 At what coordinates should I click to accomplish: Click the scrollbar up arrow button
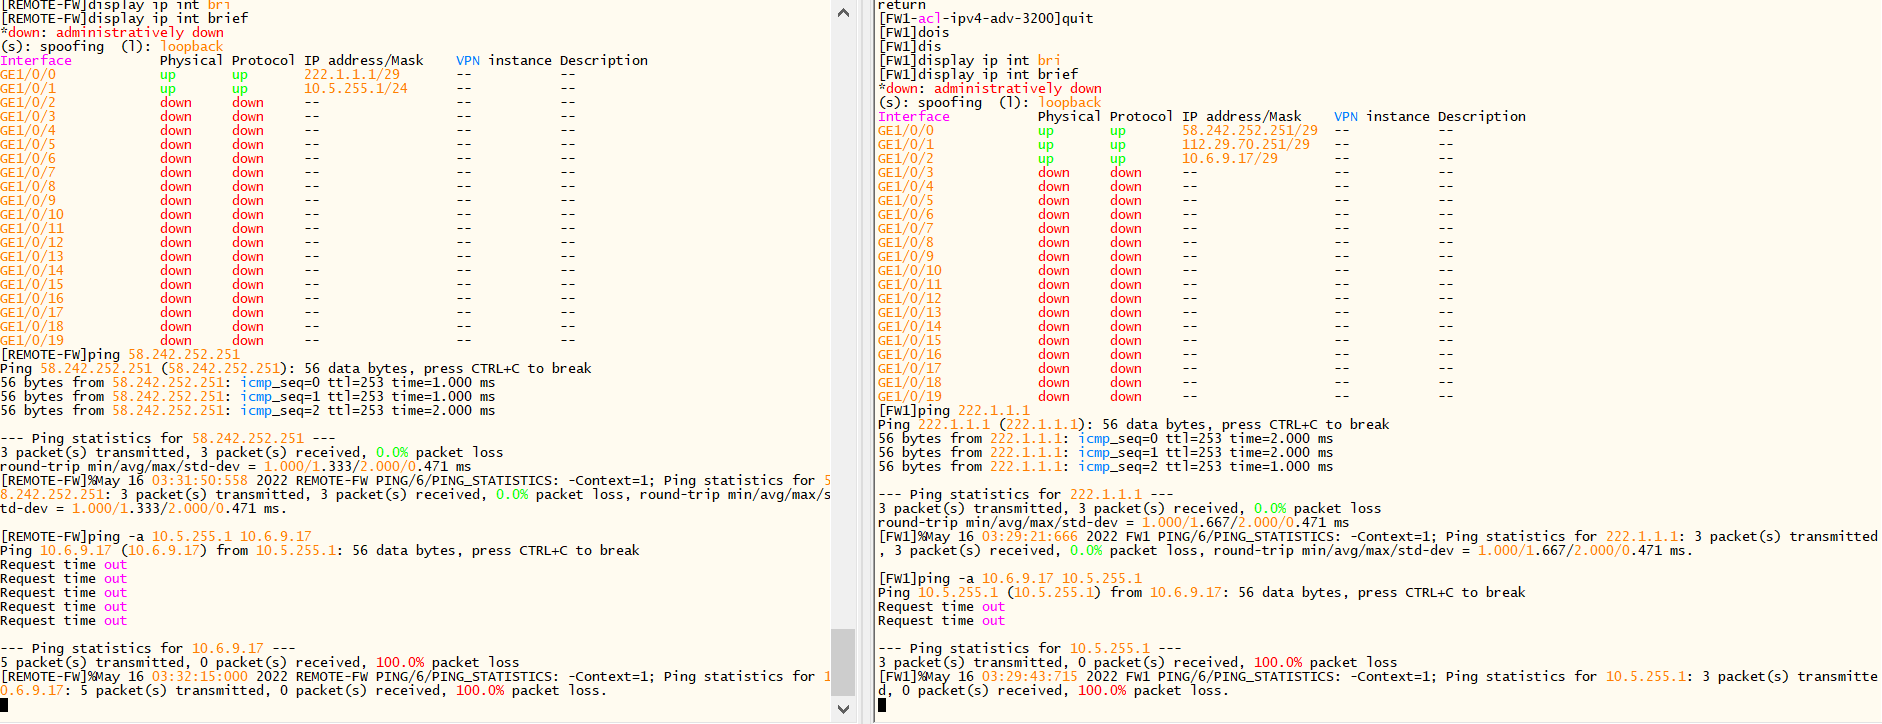843,13
